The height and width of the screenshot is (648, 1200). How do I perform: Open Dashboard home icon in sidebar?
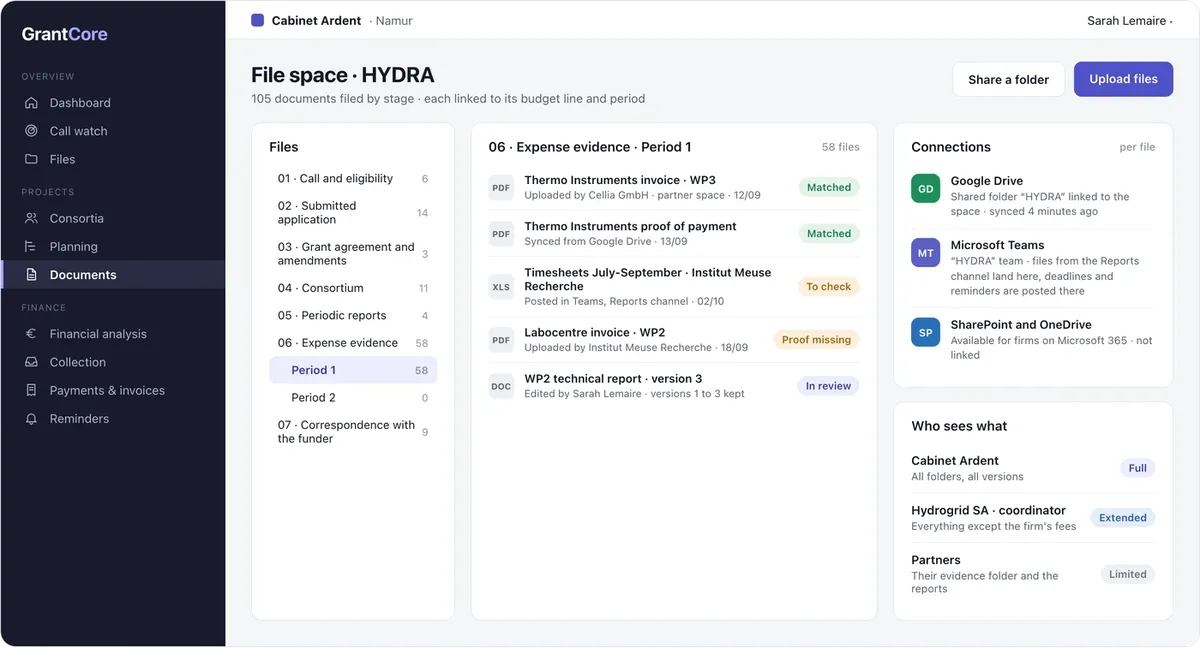(31, 103)
